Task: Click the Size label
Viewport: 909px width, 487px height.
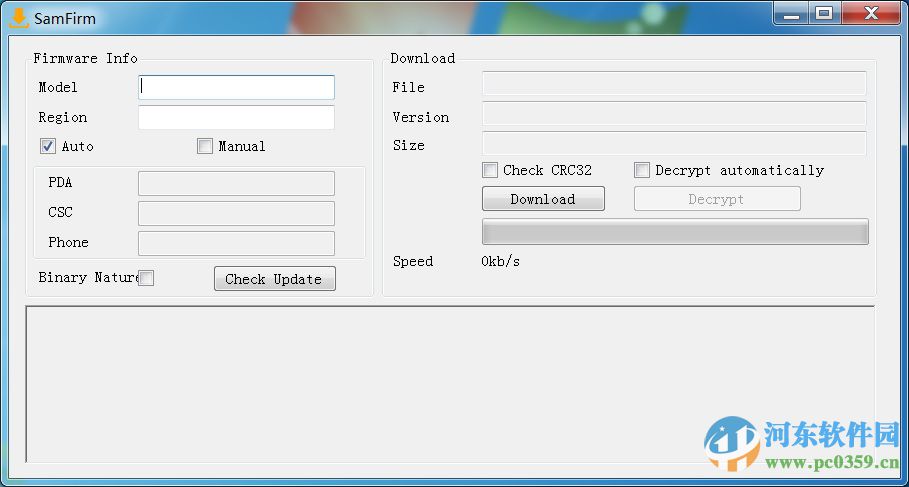Action: click(408, 146)
